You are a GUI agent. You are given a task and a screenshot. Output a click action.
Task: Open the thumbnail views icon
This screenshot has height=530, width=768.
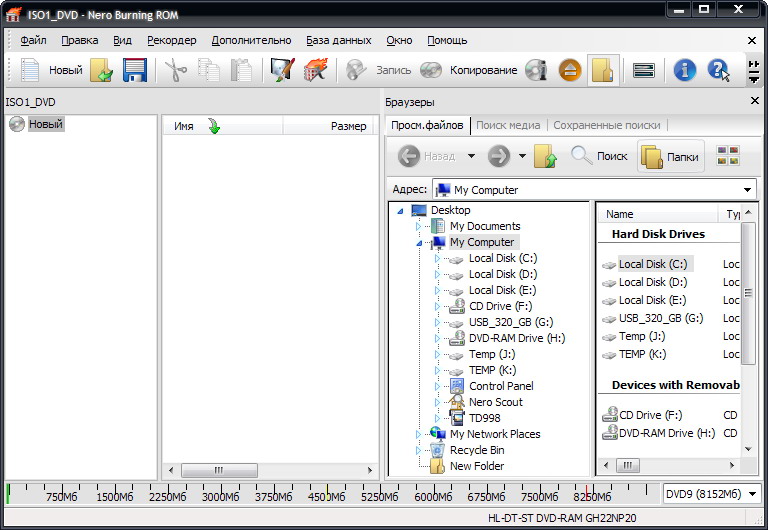pos(728,156)
